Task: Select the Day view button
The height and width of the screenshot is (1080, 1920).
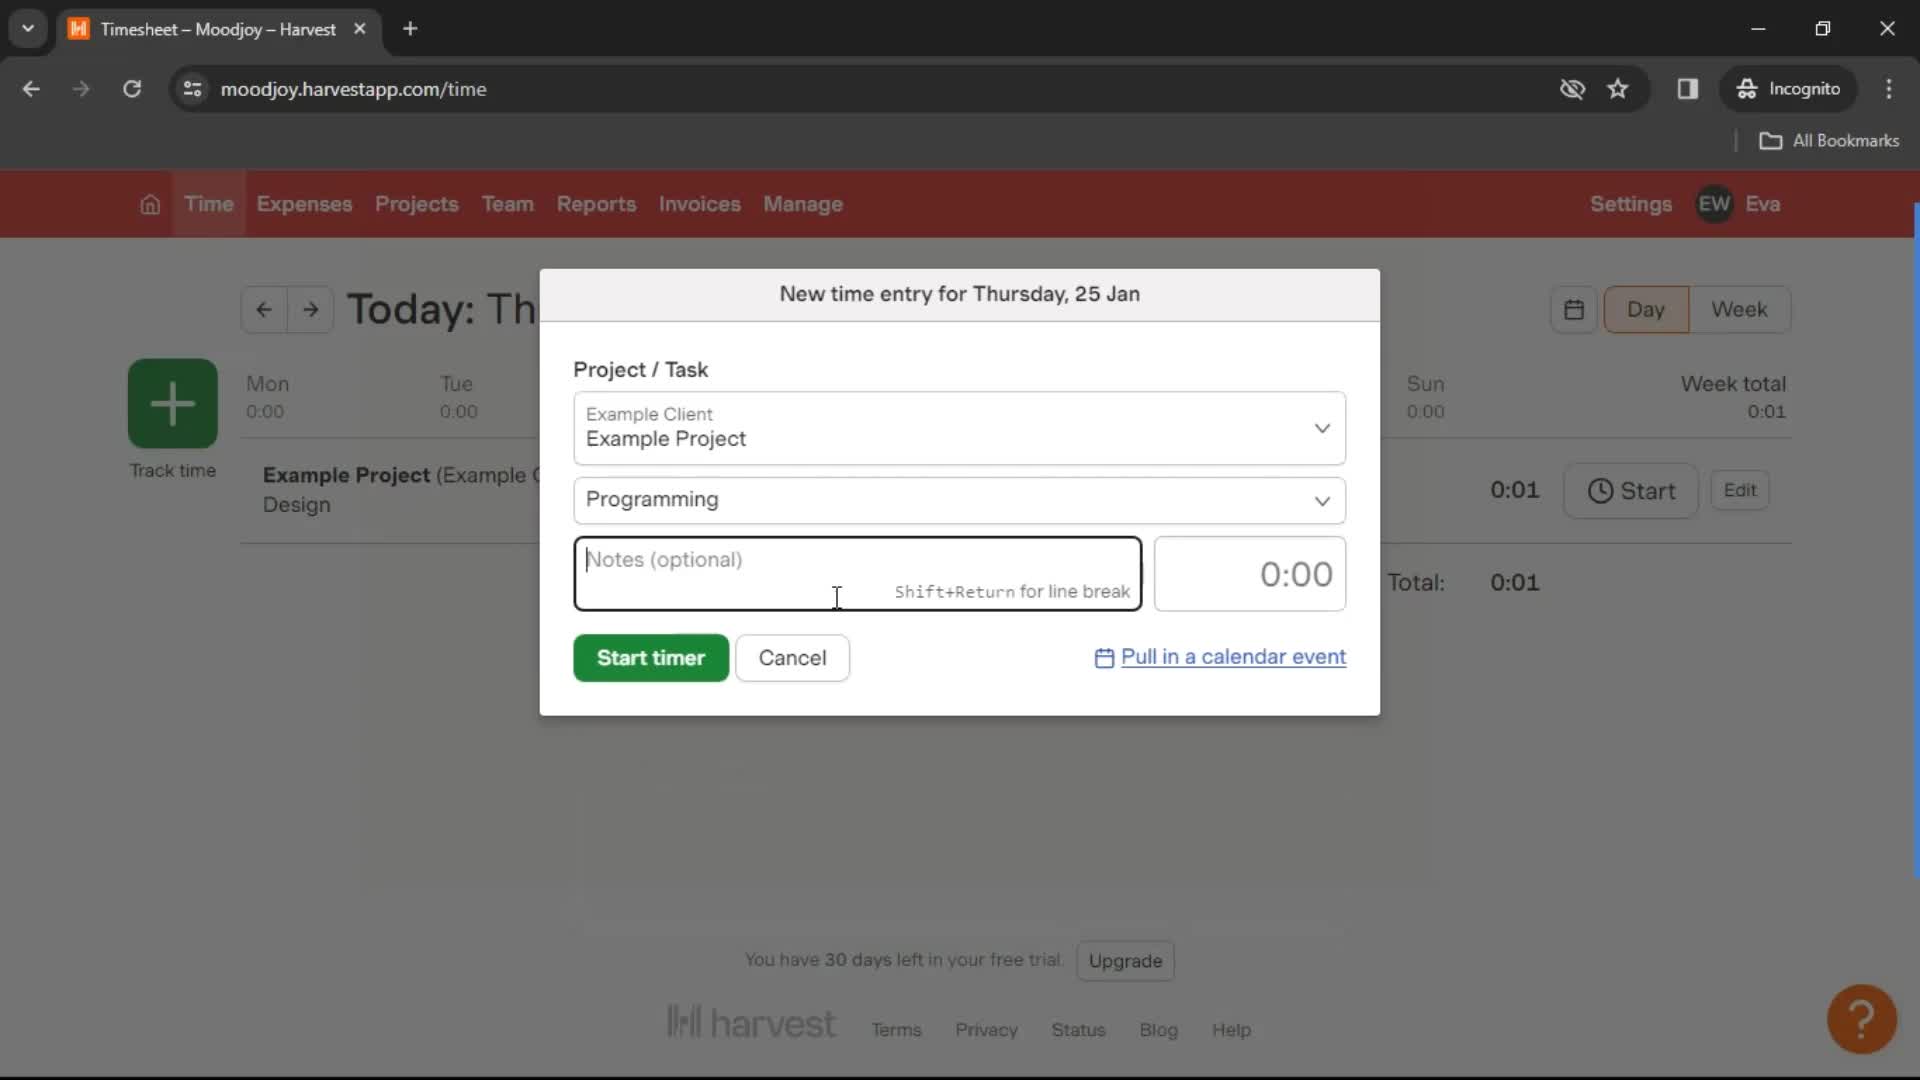Action: coord(1646,309)
